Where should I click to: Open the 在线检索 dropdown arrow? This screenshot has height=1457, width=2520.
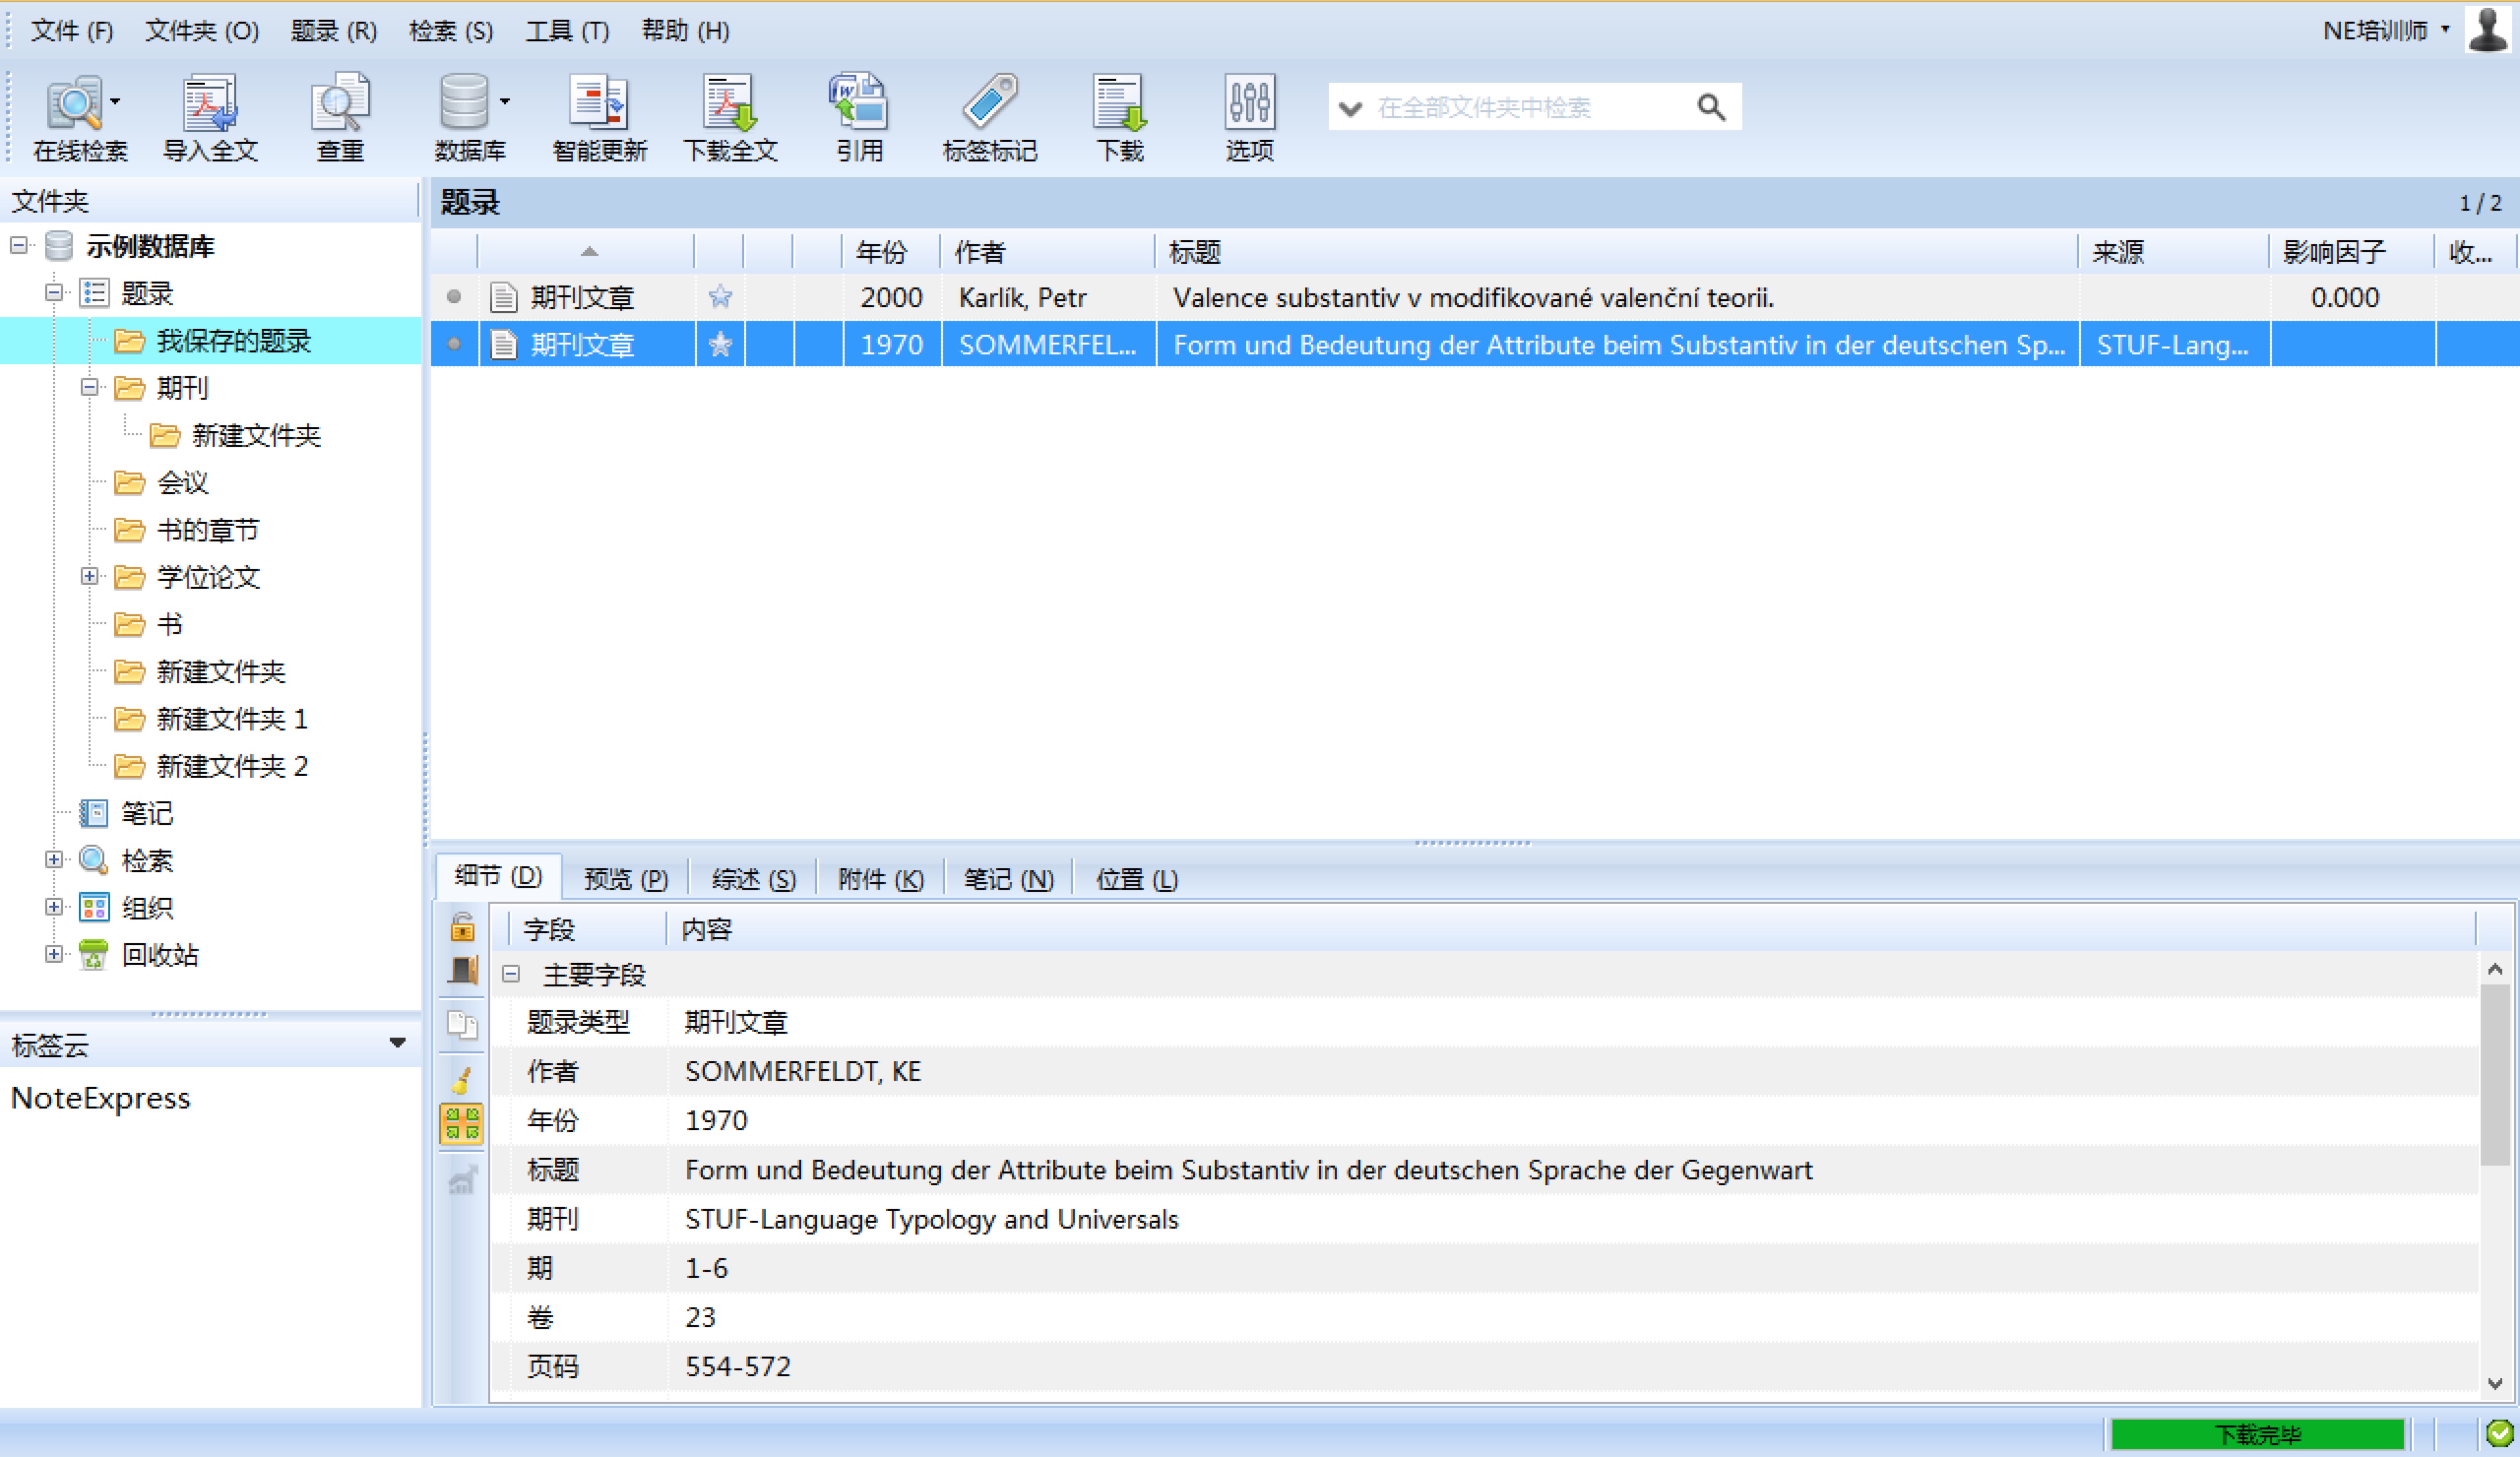coord(116,101)
